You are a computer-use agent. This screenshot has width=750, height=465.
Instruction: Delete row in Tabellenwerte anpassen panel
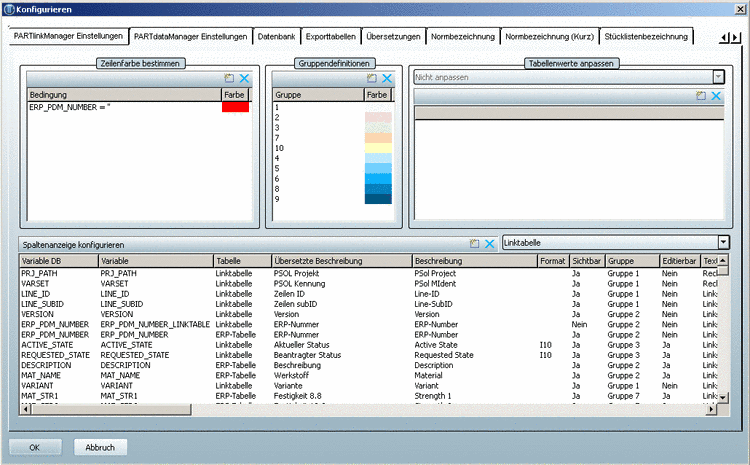click(x=717, y=96)
